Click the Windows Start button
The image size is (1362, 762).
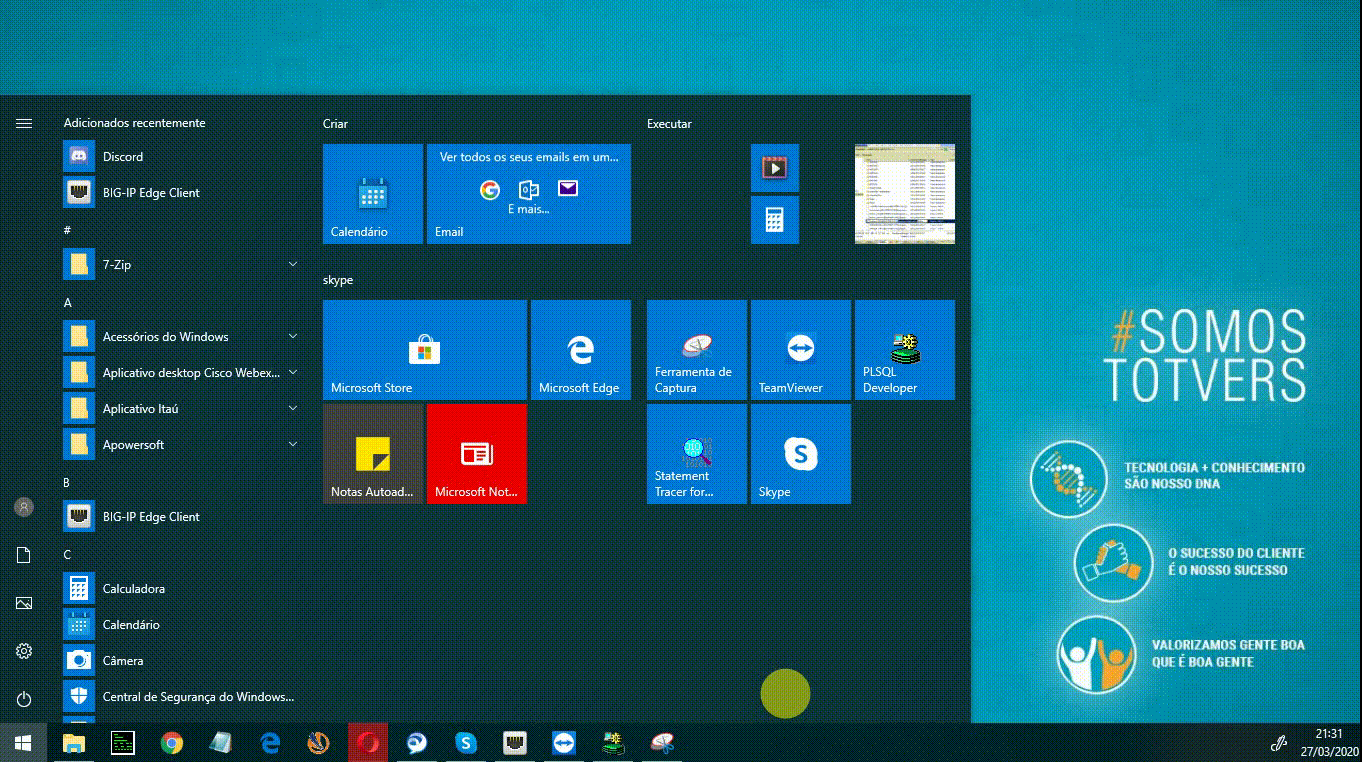point(24,743)
